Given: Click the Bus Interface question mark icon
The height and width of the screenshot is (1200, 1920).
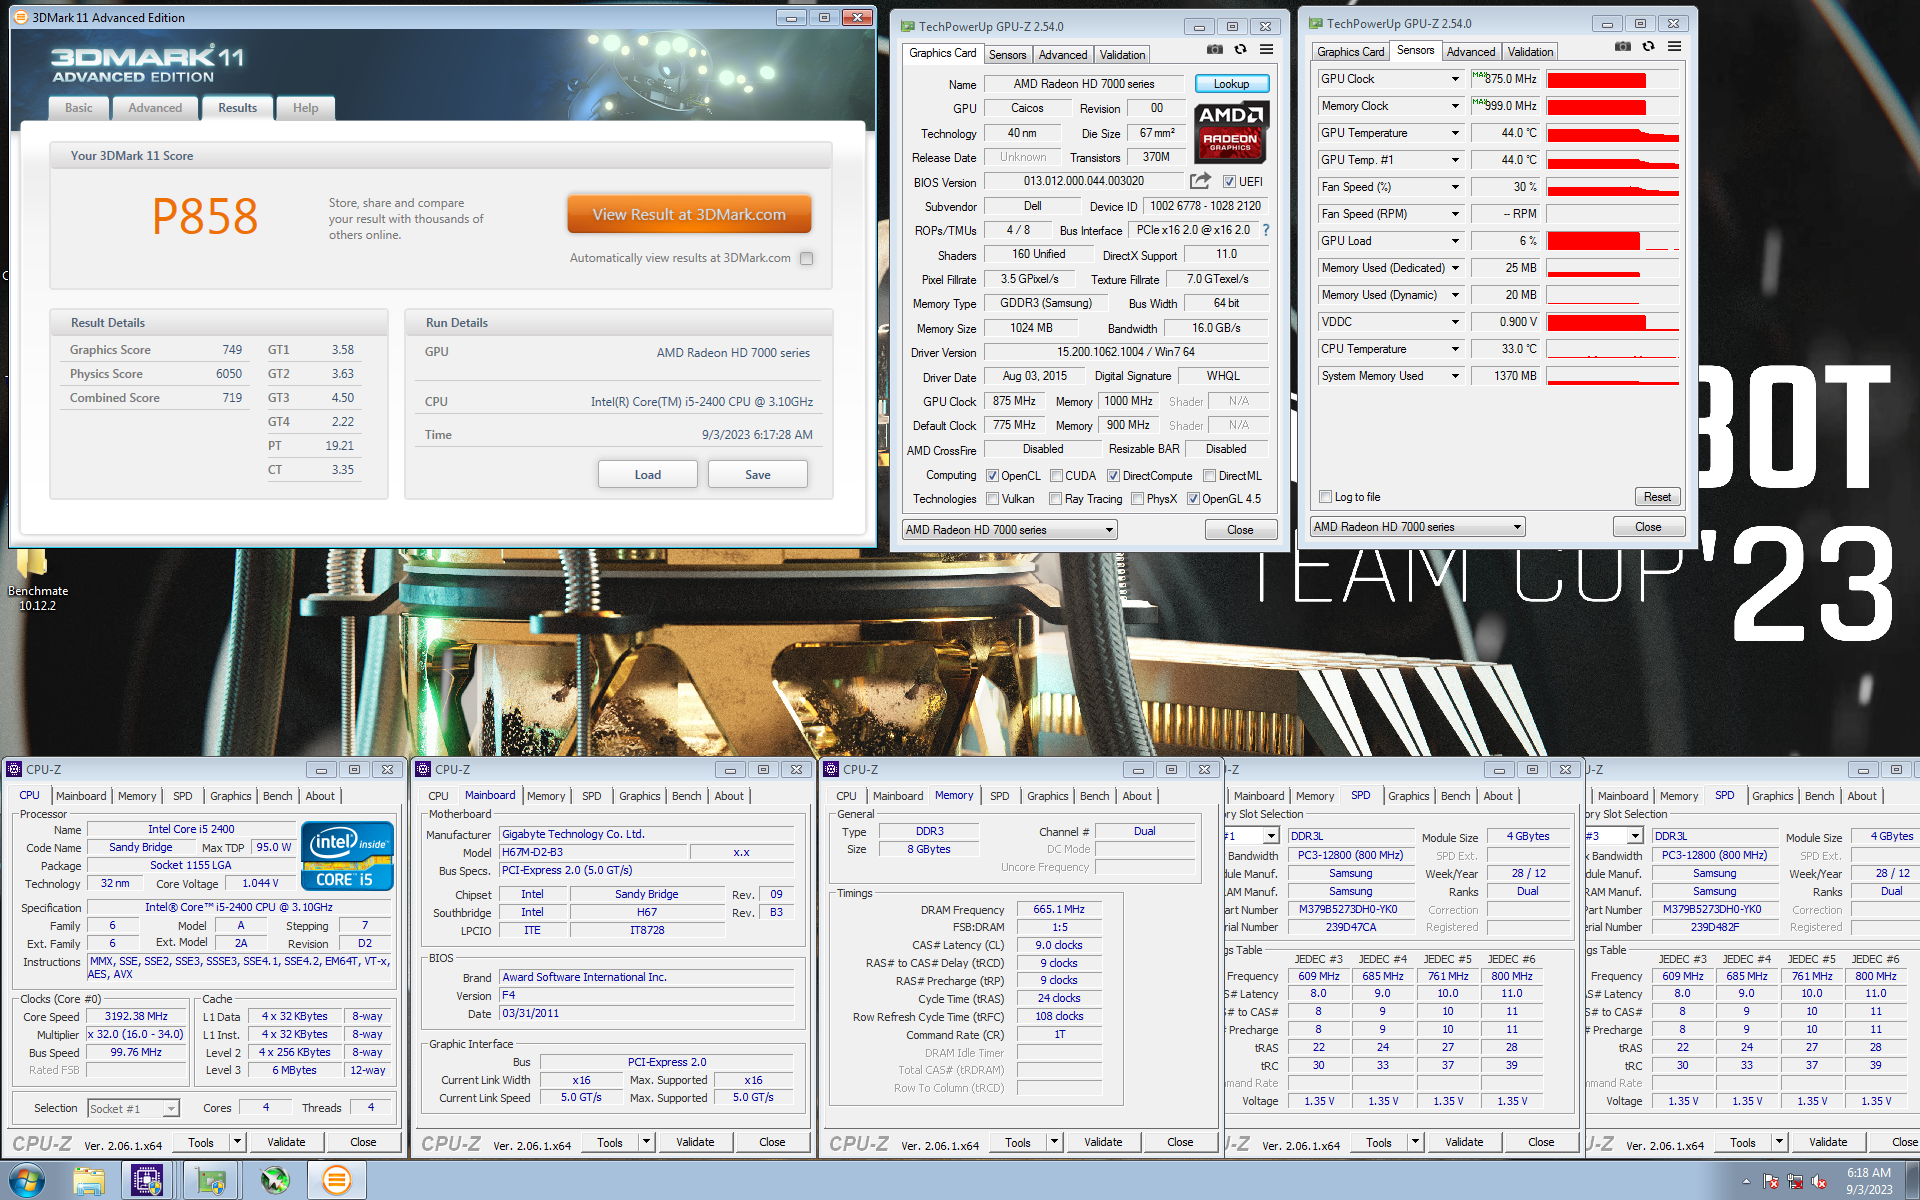Looking at the screenshot, I should [x=1265, y=230].
